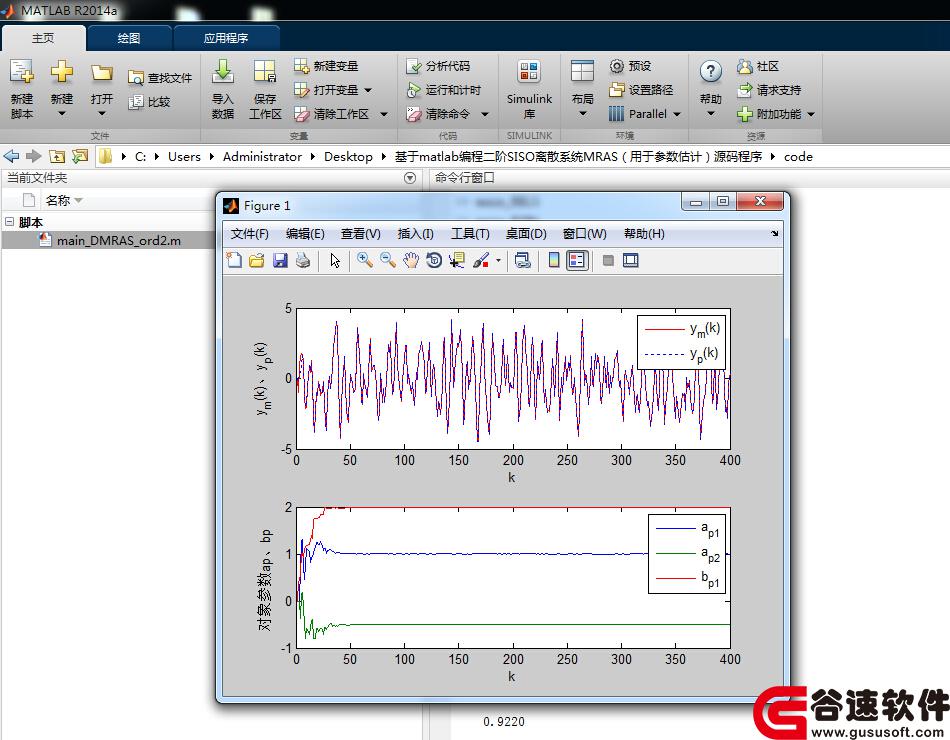Open Current Folder panel actions dropdown

[410, 178]
